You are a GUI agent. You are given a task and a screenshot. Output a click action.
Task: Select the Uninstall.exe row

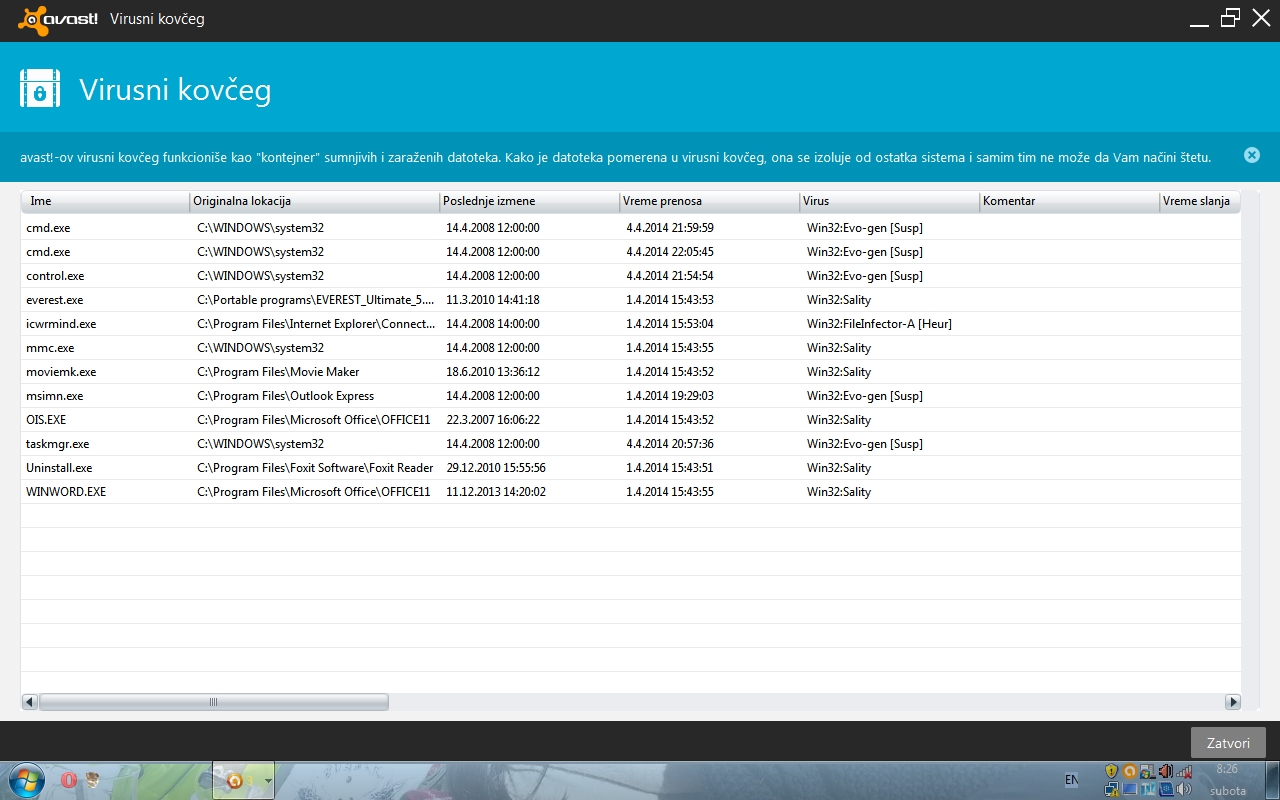pos(631,468)
